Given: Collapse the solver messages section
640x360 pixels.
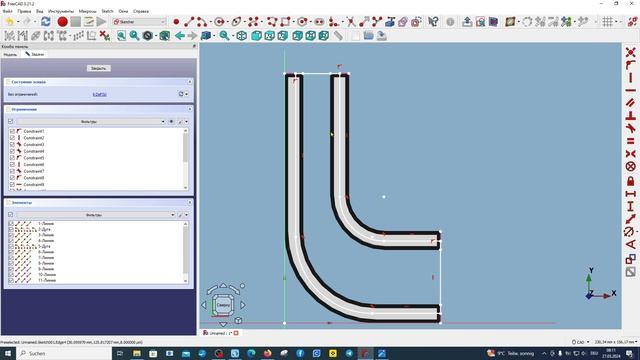Looking at the screenshot, I should tap(189, 82).
